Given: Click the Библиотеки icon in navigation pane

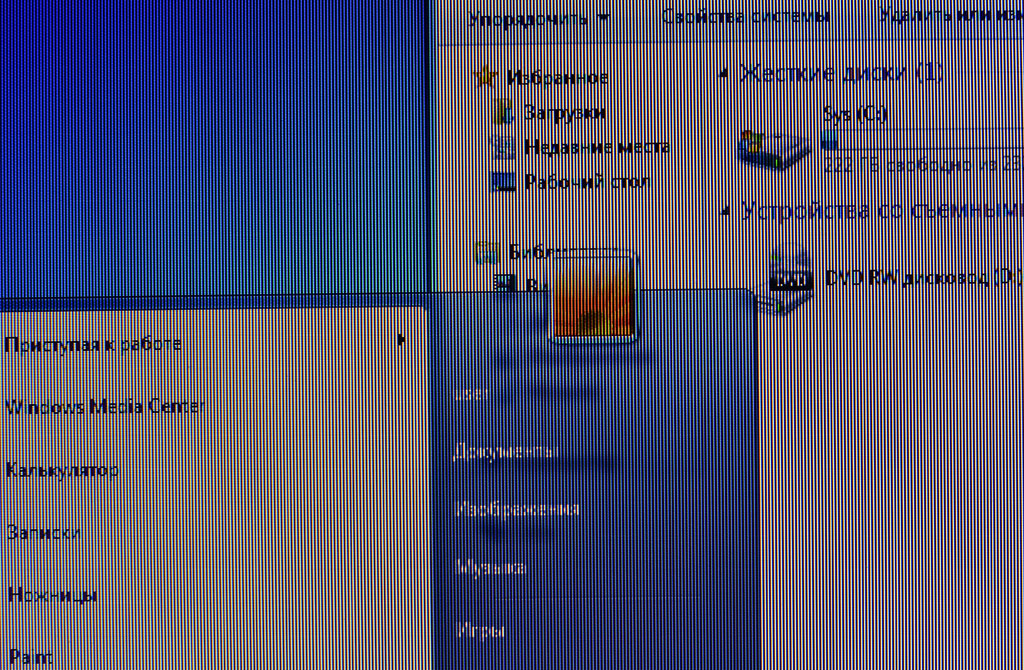Looking at the screenshot, I should point(487,252).
